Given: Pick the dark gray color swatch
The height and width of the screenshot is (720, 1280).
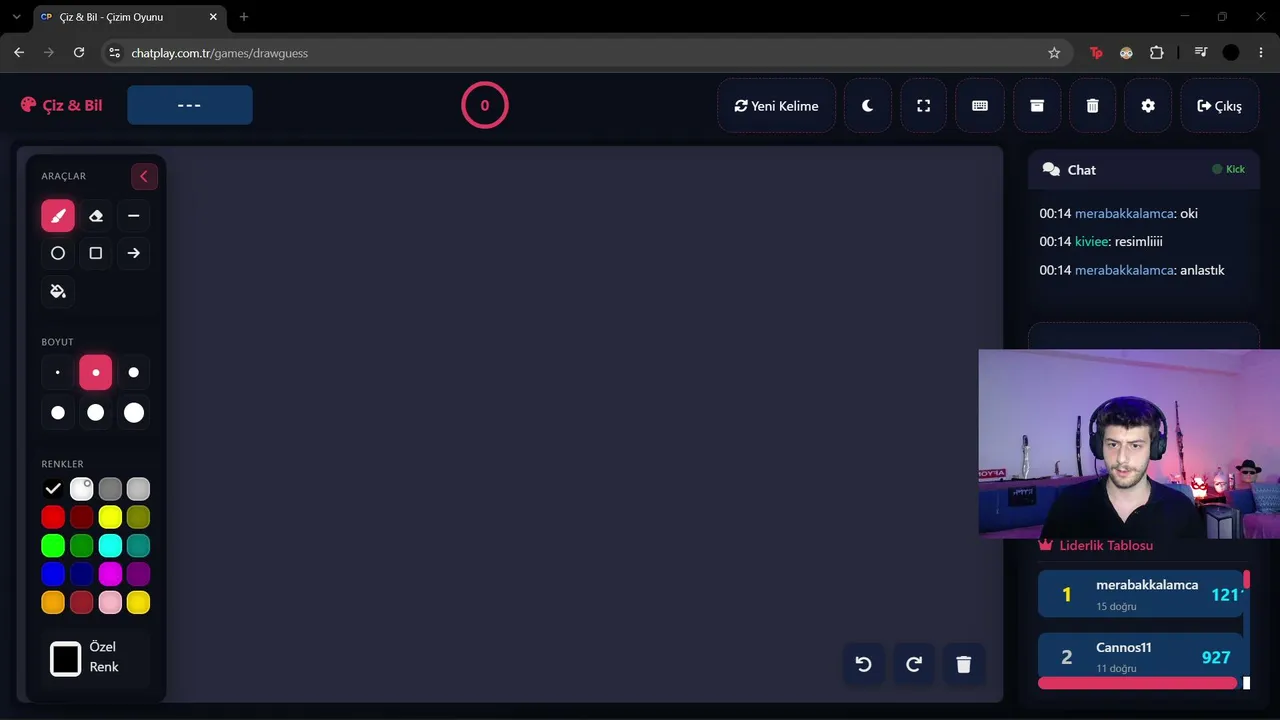Looking at the screenshot, I should 110,489.
